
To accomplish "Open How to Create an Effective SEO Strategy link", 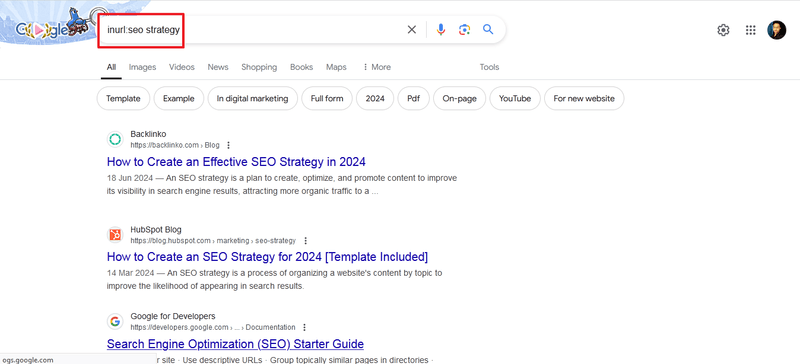I will point(236,162).
